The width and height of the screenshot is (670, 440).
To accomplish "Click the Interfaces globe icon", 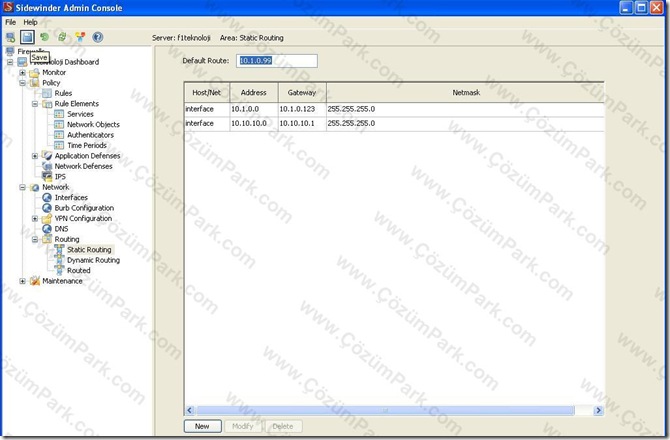I will click(x=47, y=197).
